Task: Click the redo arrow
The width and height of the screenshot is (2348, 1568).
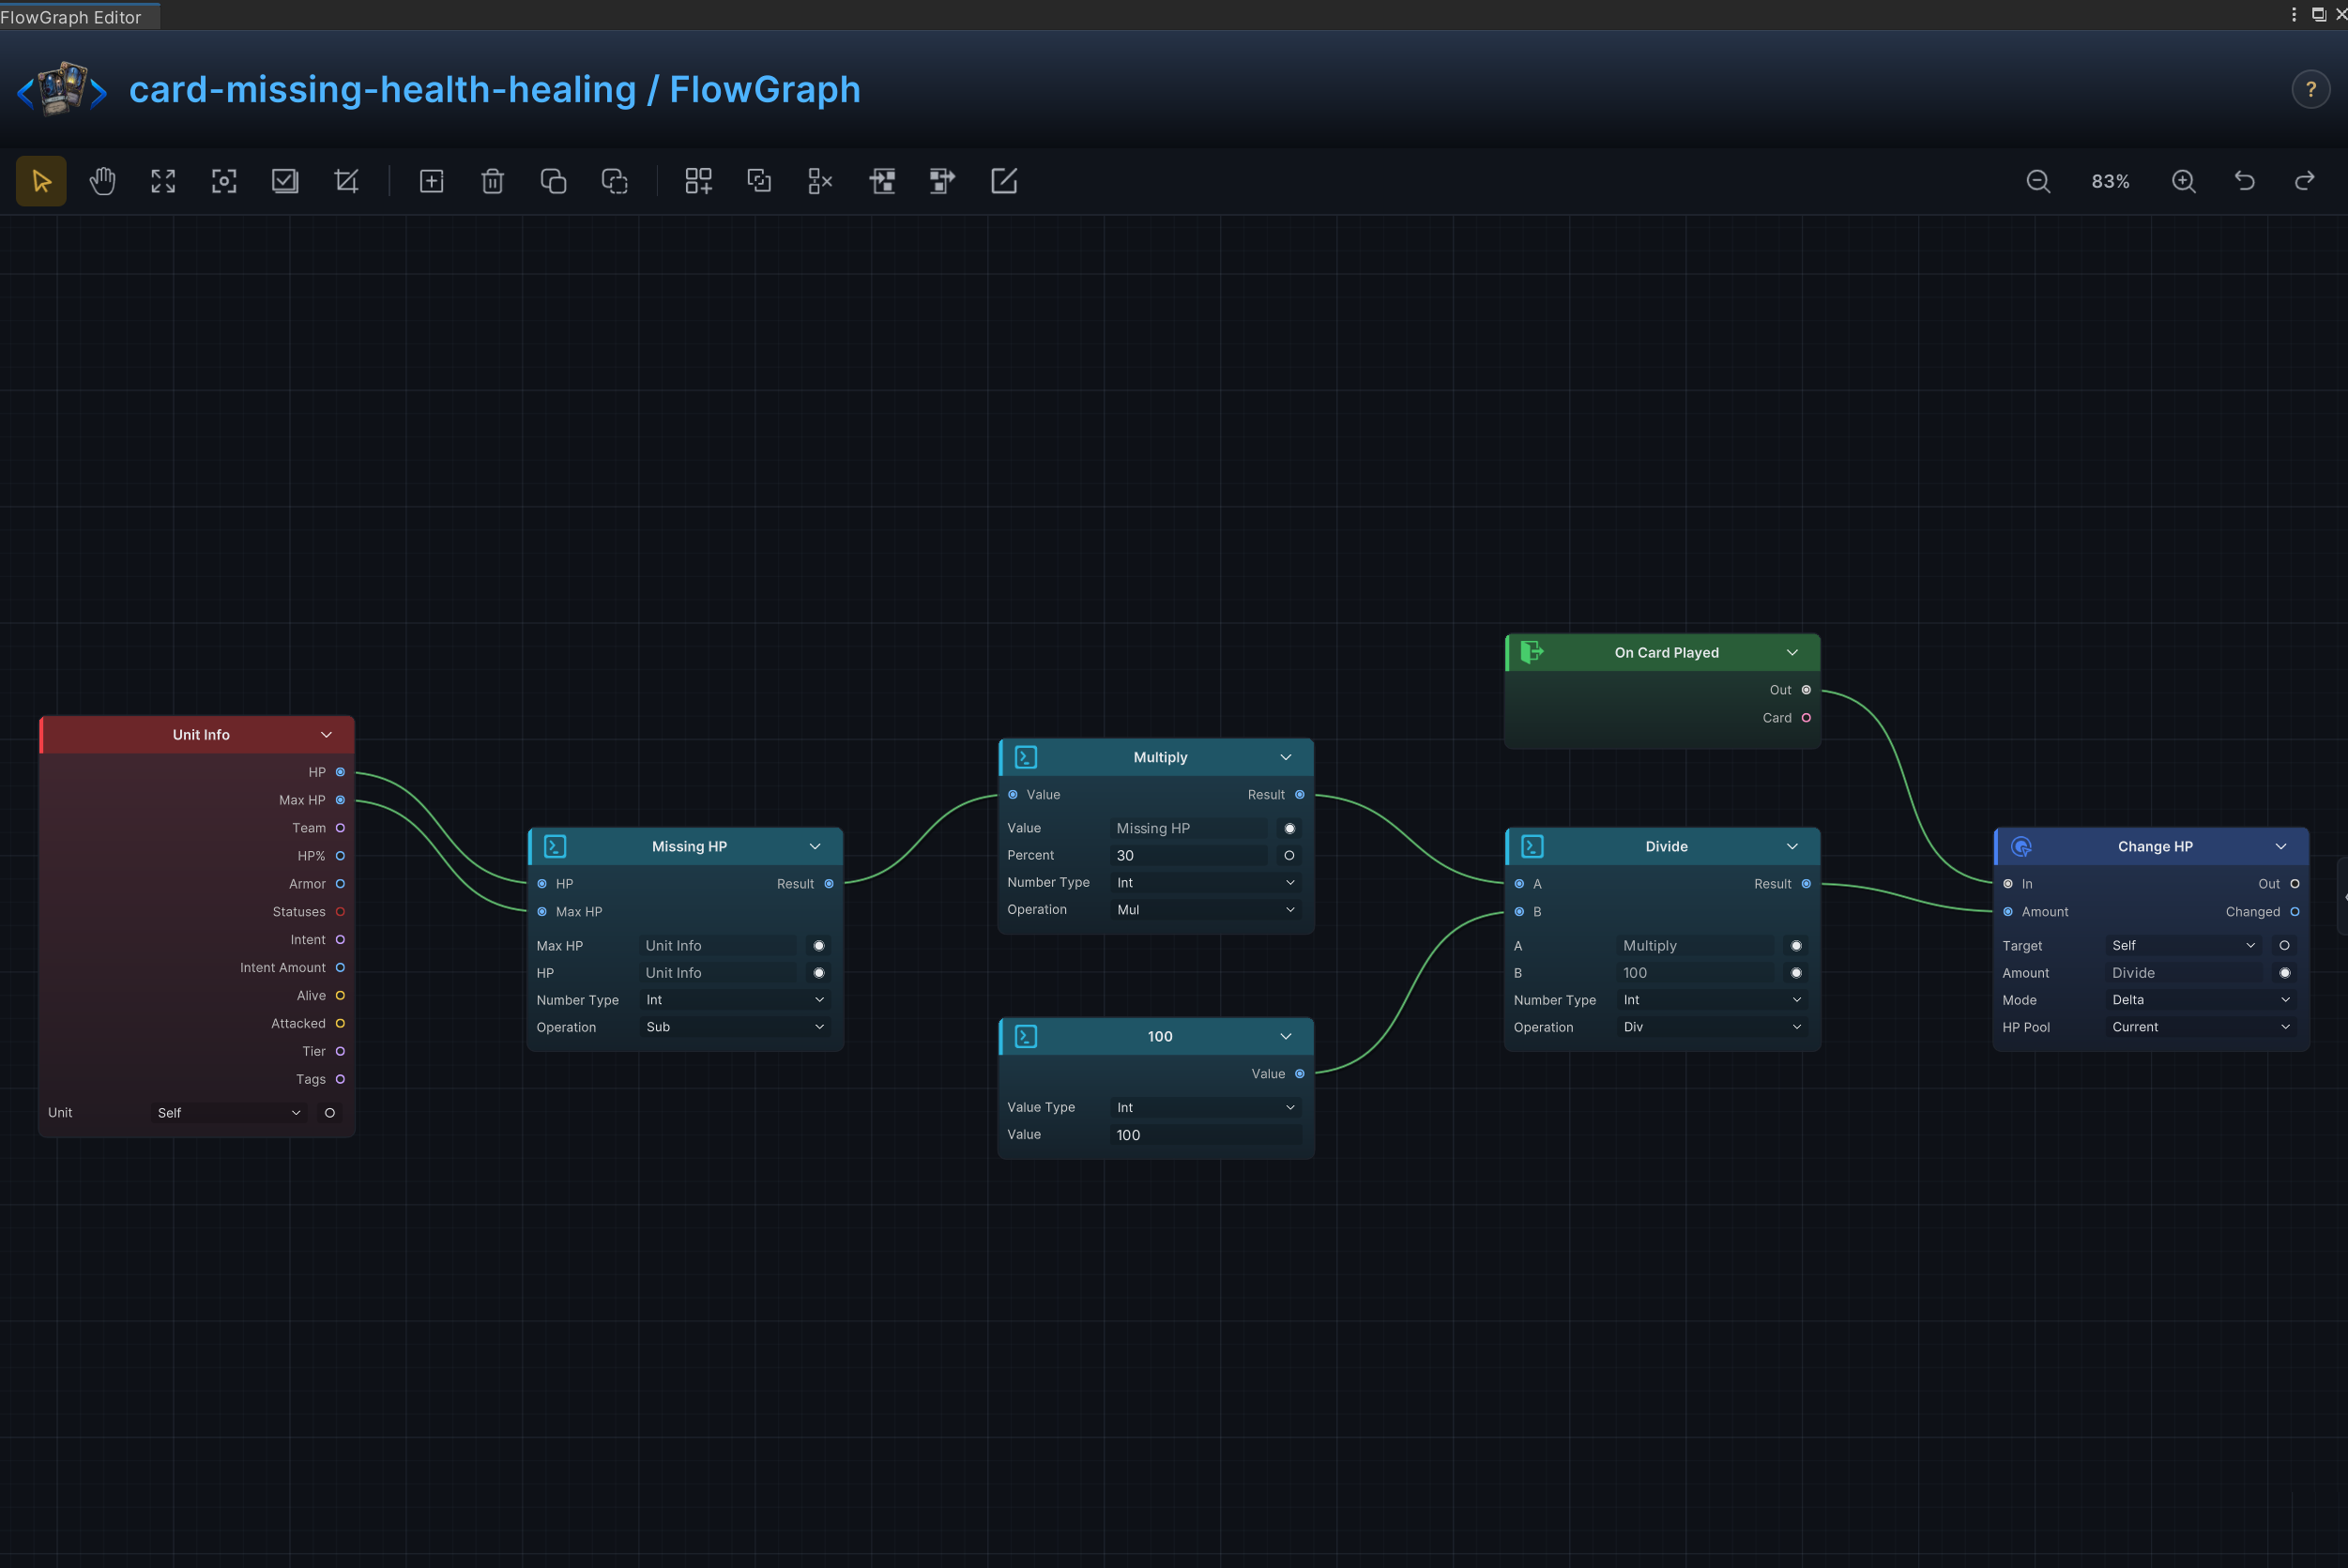Action: (2305, 181)
